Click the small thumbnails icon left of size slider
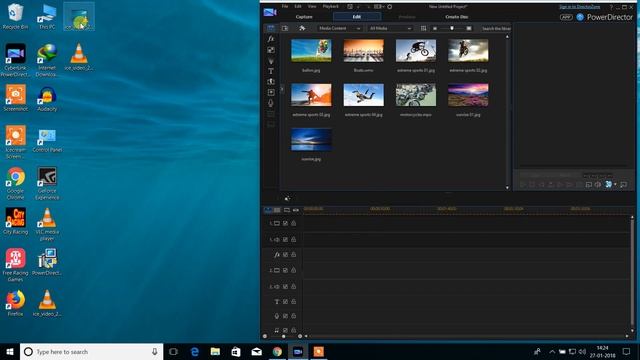The image size is (640, 360). pos(435,28)
